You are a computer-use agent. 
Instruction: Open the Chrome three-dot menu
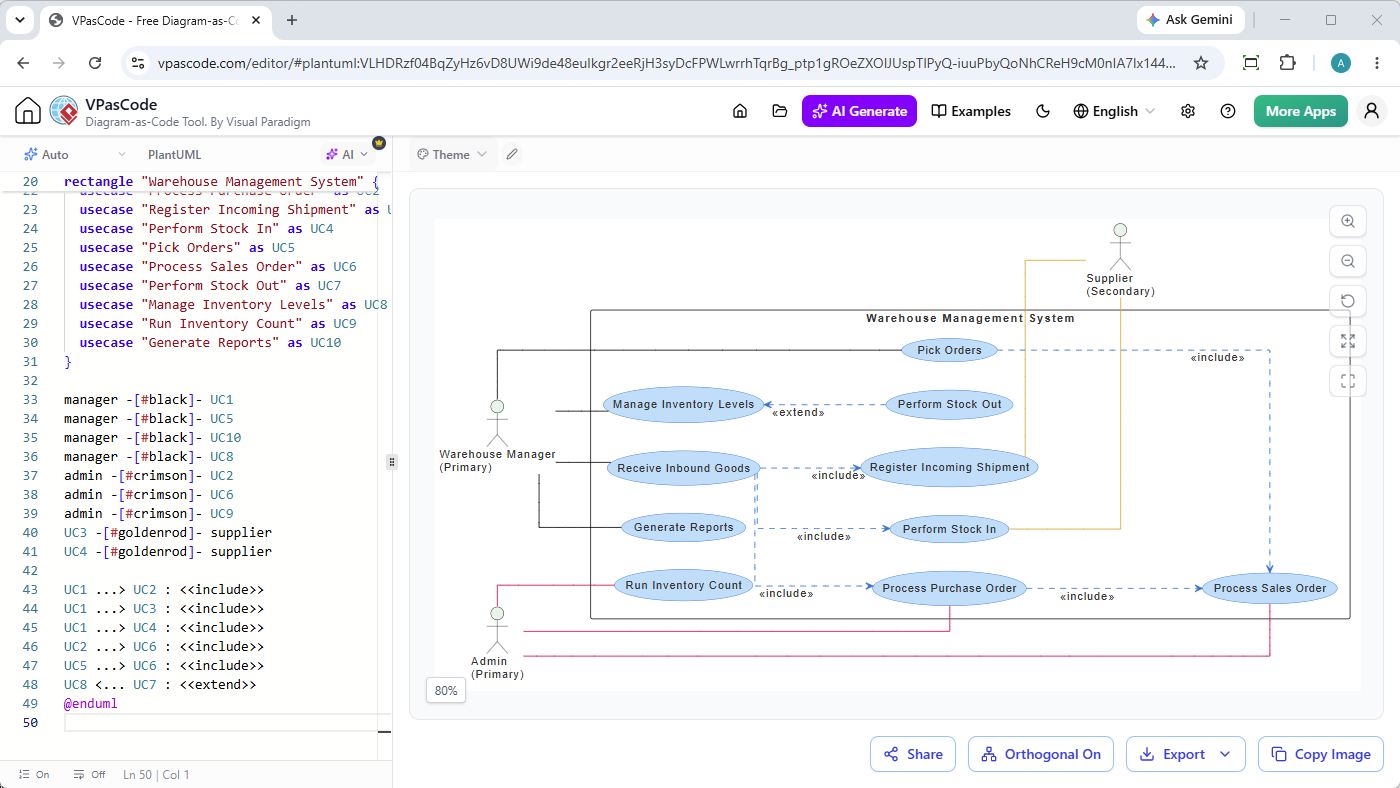(x=1376, y=62)
